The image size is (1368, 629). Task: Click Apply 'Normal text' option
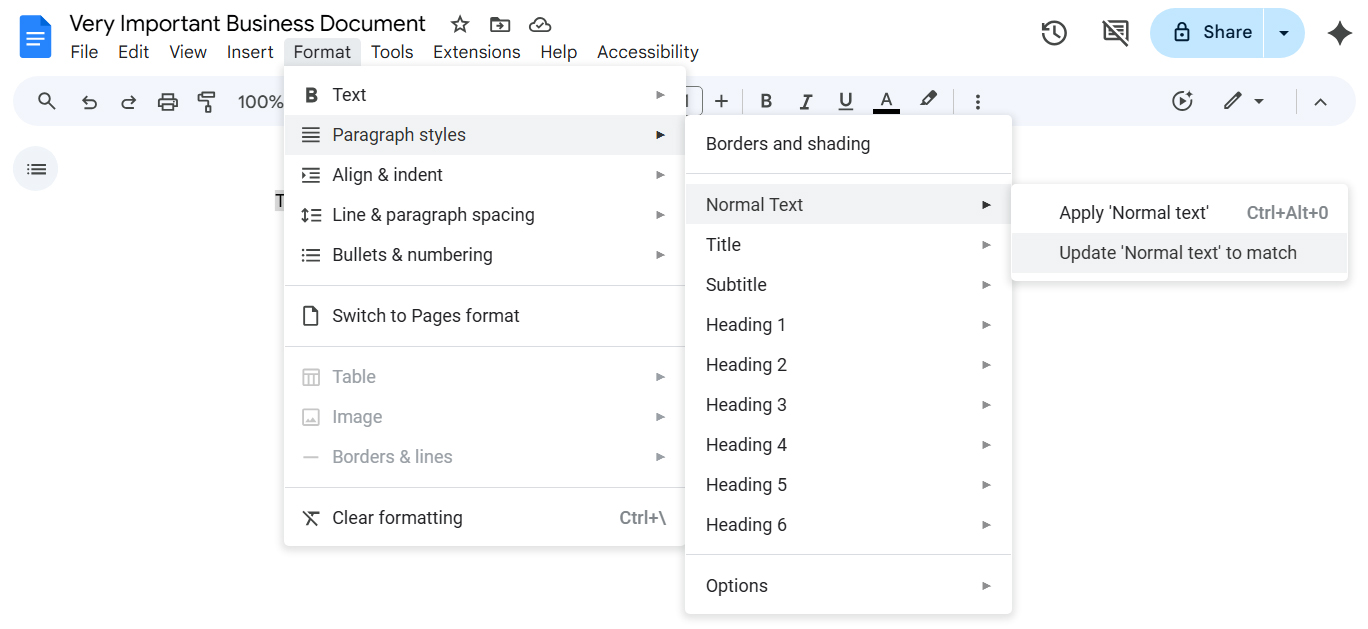click(x=1134, y=213)
